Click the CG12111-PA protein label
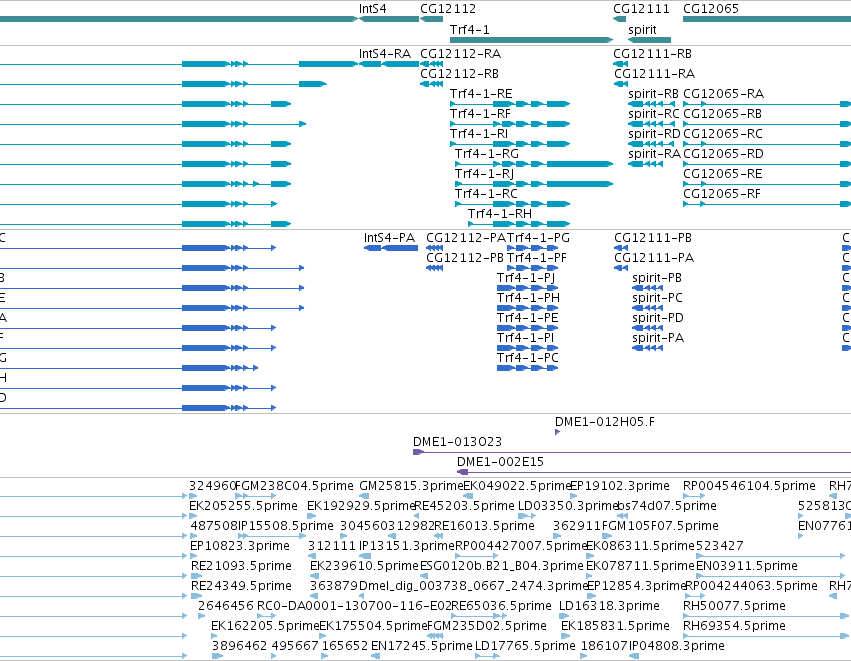 (654, 258)
